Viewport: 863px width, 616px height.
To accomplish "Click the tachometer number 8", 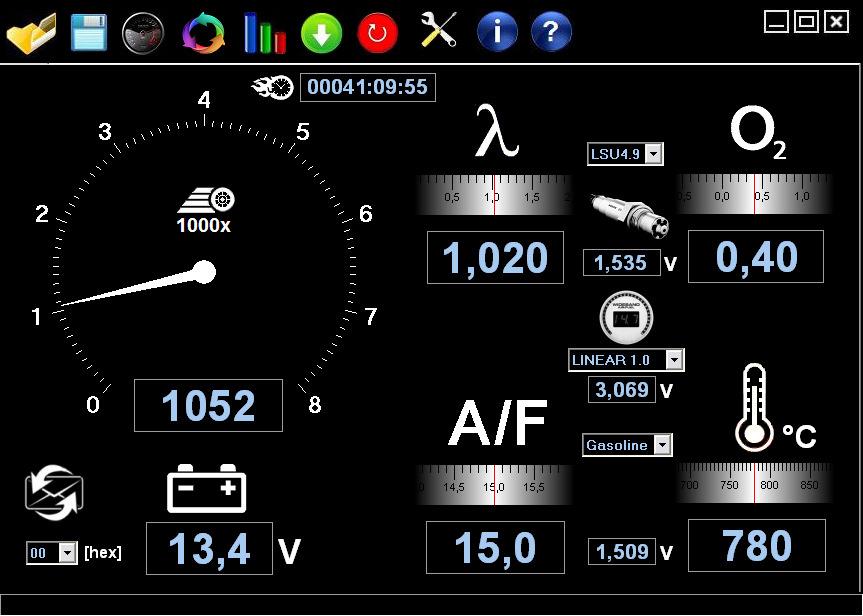I will pos(314,405).
